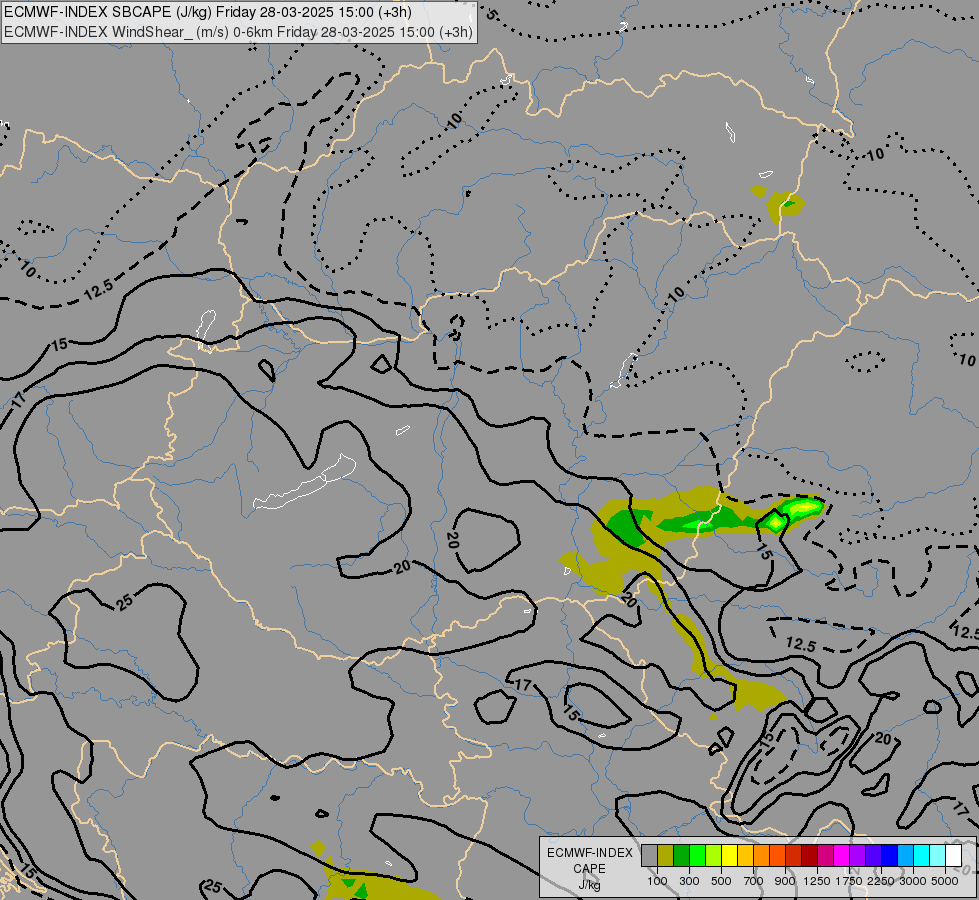The image size is (979, 900).
Task: Pick the pure yellow legend swatch
Action: [x=729, y=856]
